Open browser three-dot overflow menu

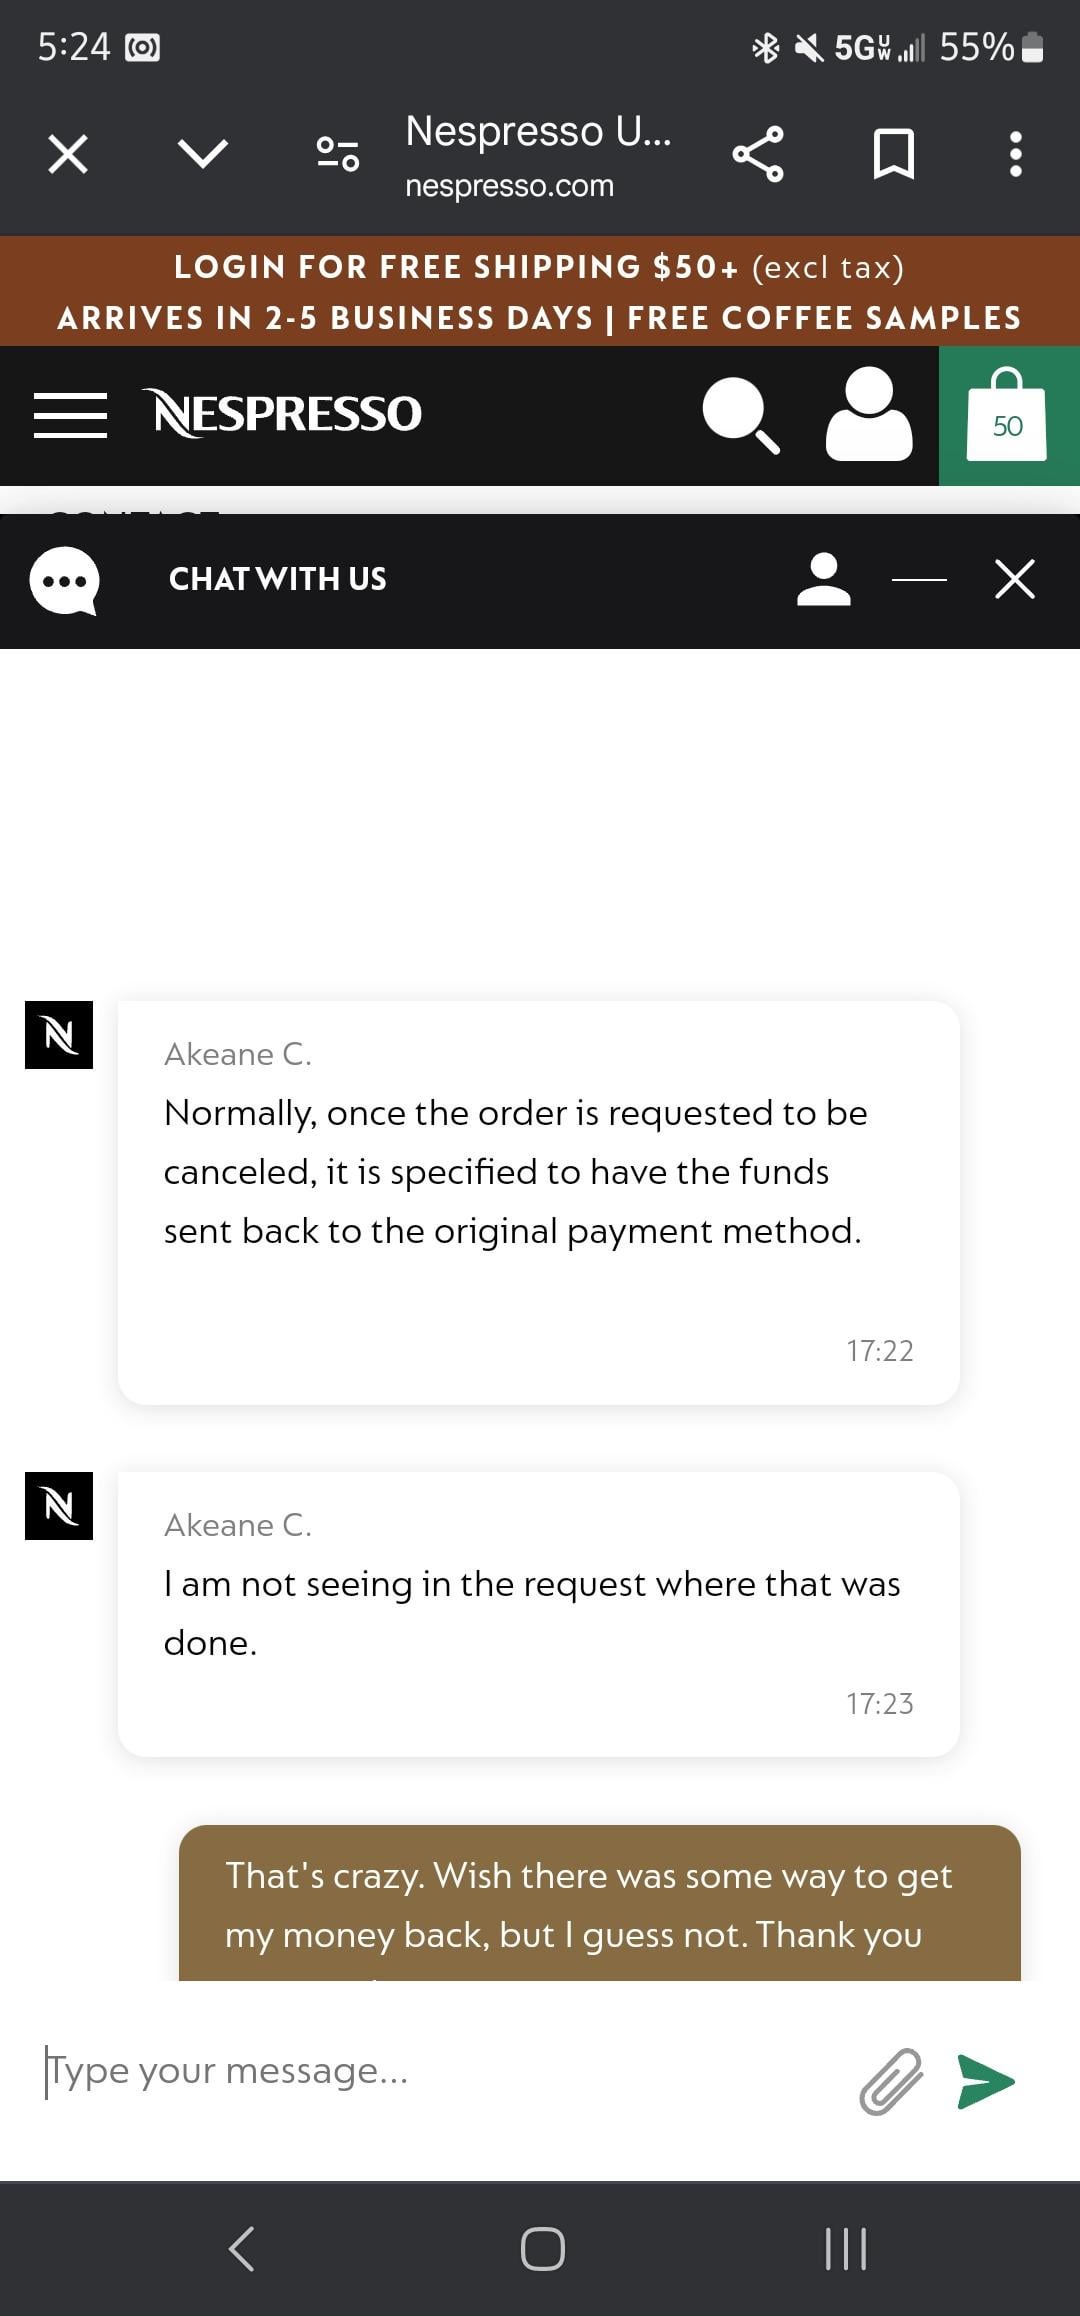coord(1016,154)
